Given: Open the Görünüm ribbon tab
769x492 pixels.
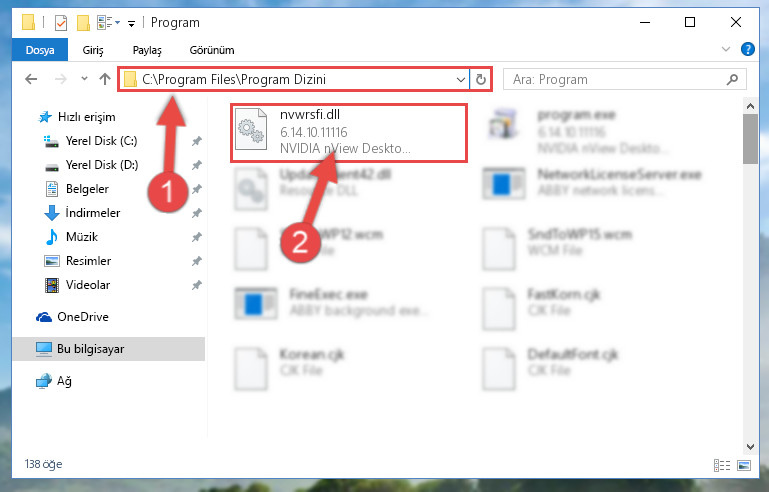Looking at the screenshot, I should point(212,50).
